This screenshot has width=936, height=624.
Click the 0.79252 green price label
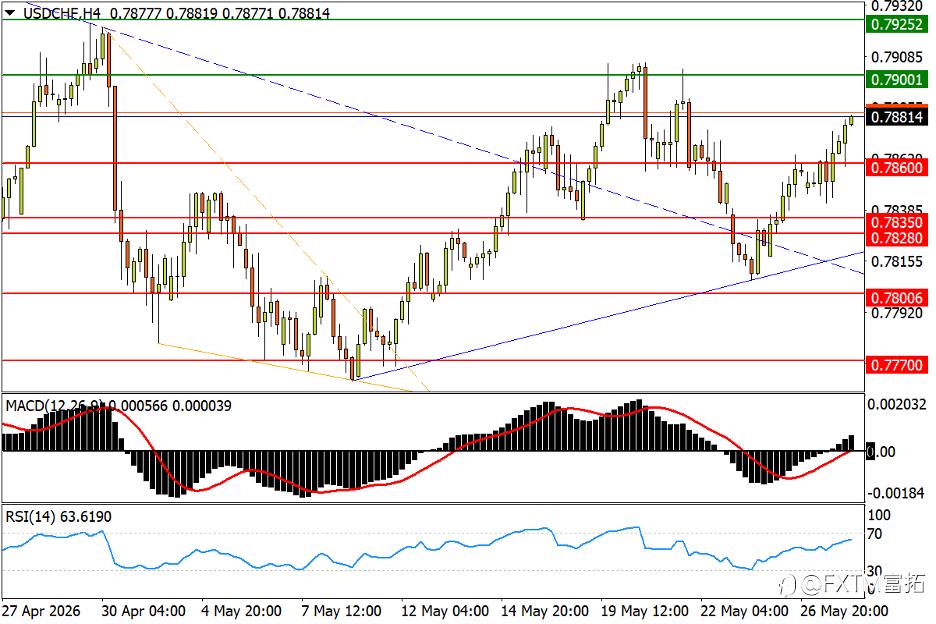pyautogui.click(x=897, y=24)
